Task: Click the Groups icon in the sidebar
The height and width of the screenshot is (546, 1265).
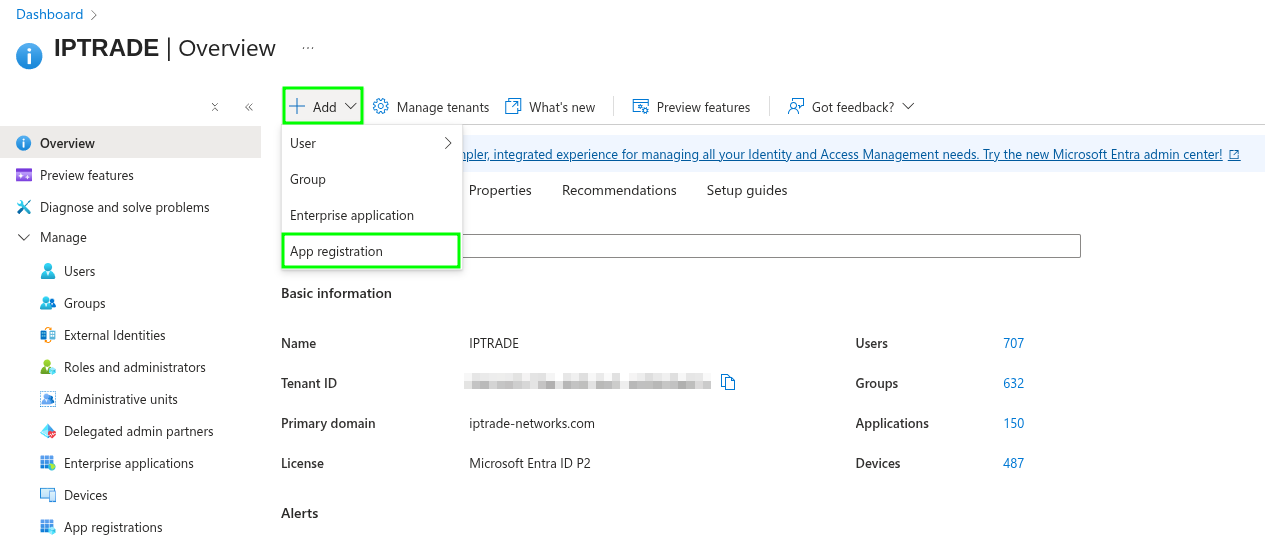Action: 48,303
